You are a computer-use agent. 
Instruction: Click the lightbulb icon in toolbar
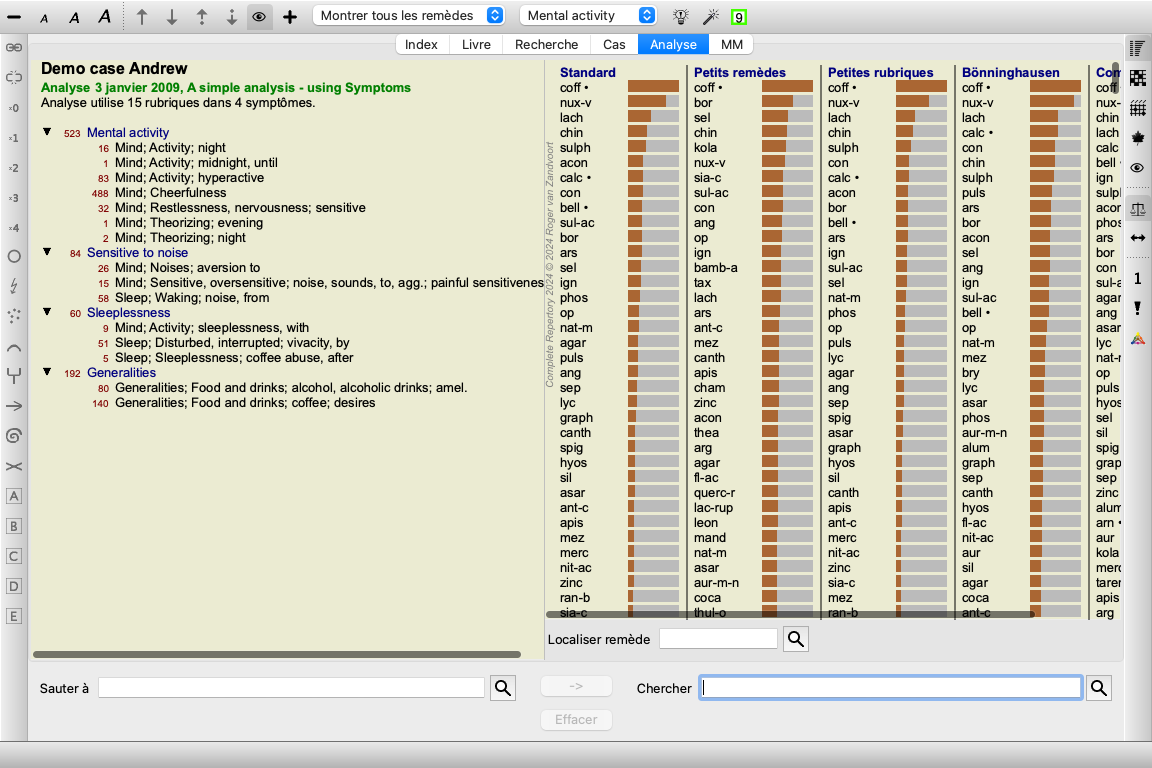(681, 16)
